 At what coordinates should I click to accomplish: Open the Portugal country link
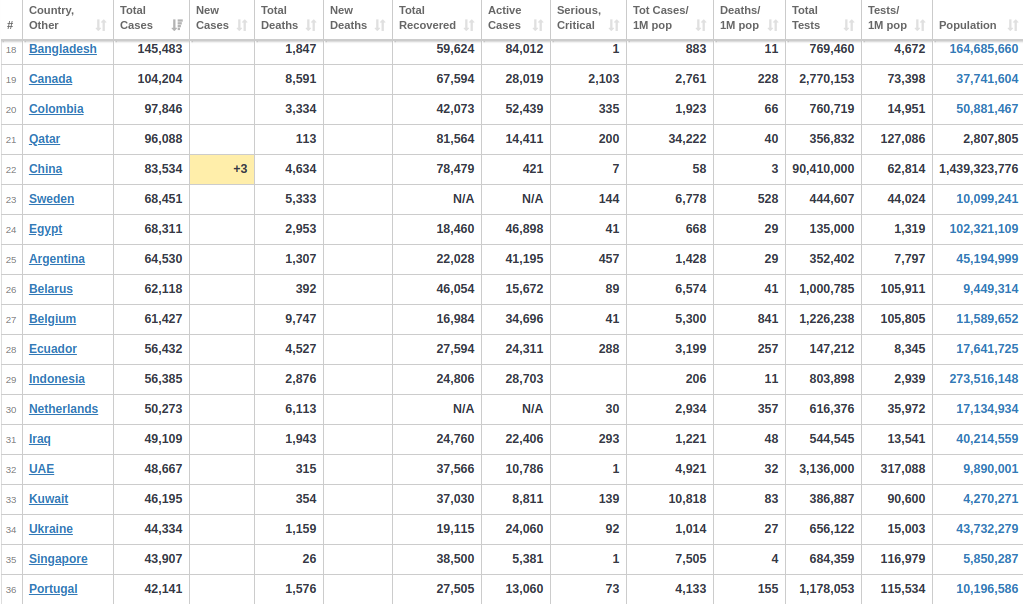53,589
